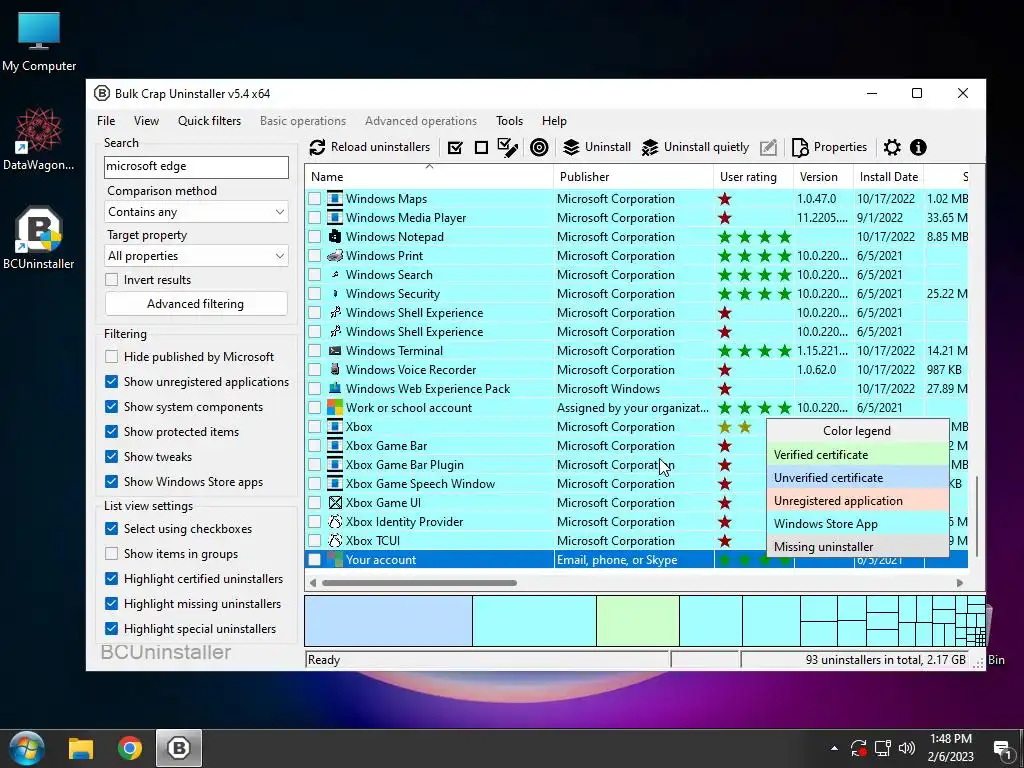Click the Uninstall layers icon
This screenshot has width=1024, height=768.
click(x=571, y=148)
